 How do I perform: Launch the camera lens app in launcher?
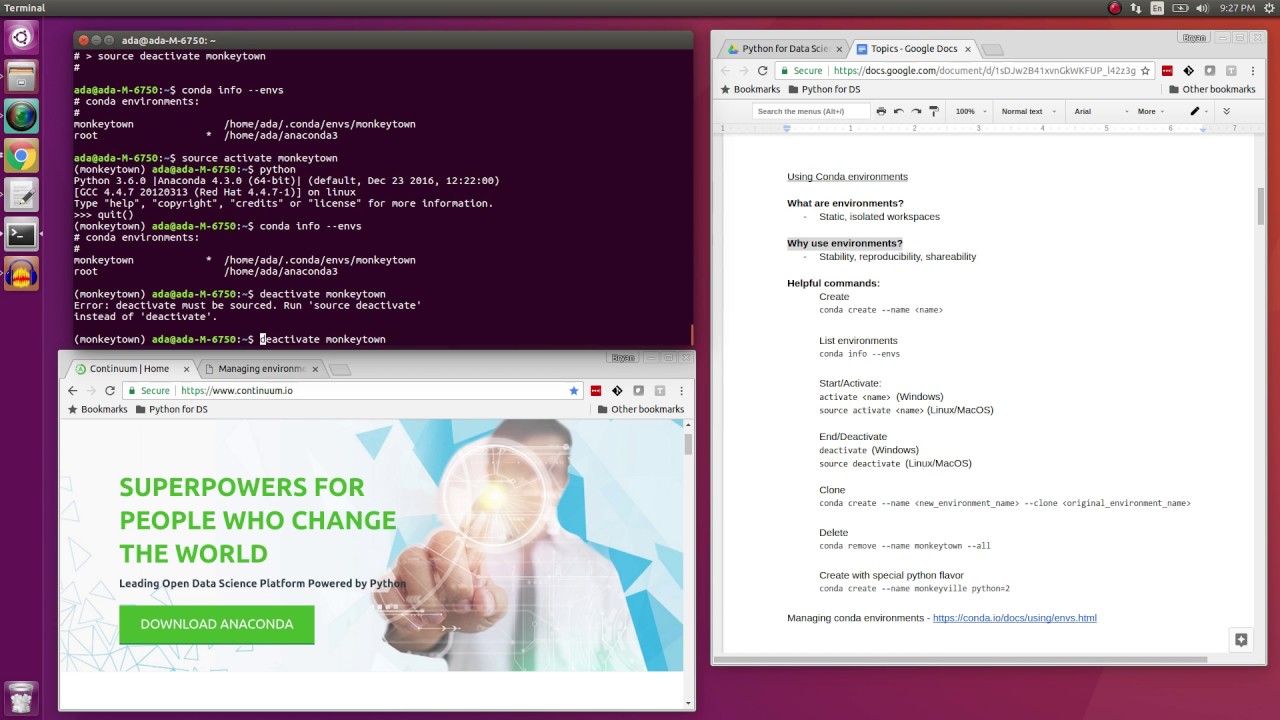click(21, 116)
